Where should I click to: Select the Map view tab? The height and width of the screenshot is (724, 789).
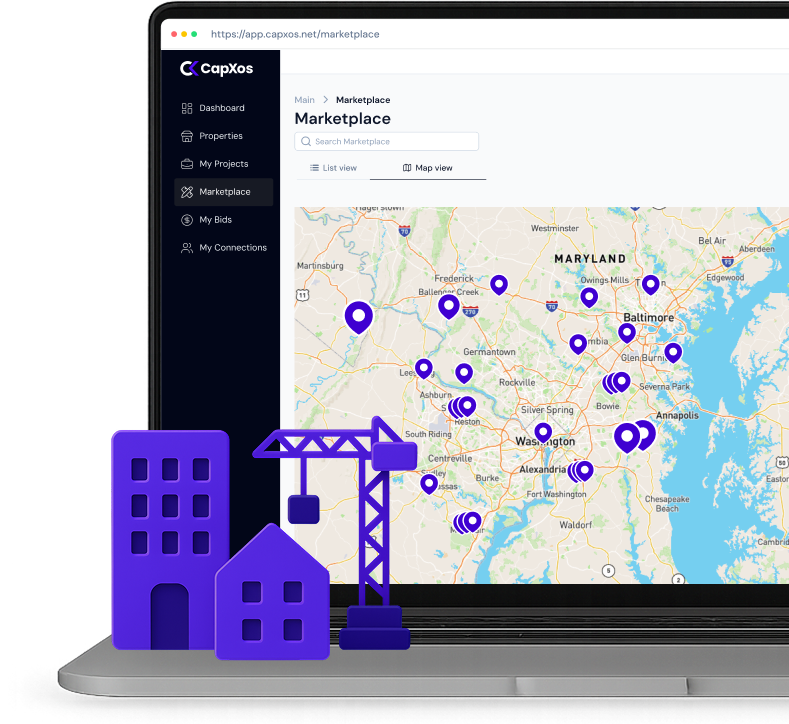(427, 168)
